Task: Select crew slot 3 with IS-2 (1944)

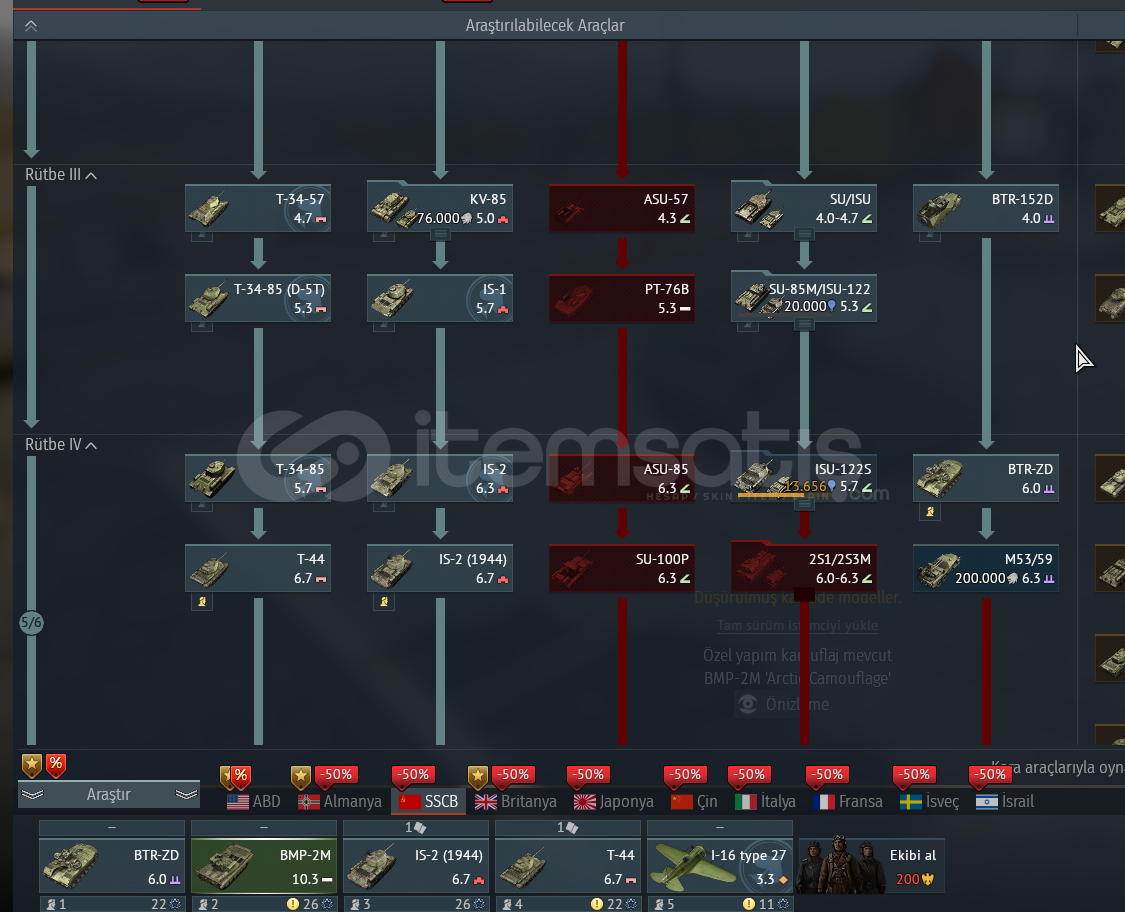Action: pos(416,865)
